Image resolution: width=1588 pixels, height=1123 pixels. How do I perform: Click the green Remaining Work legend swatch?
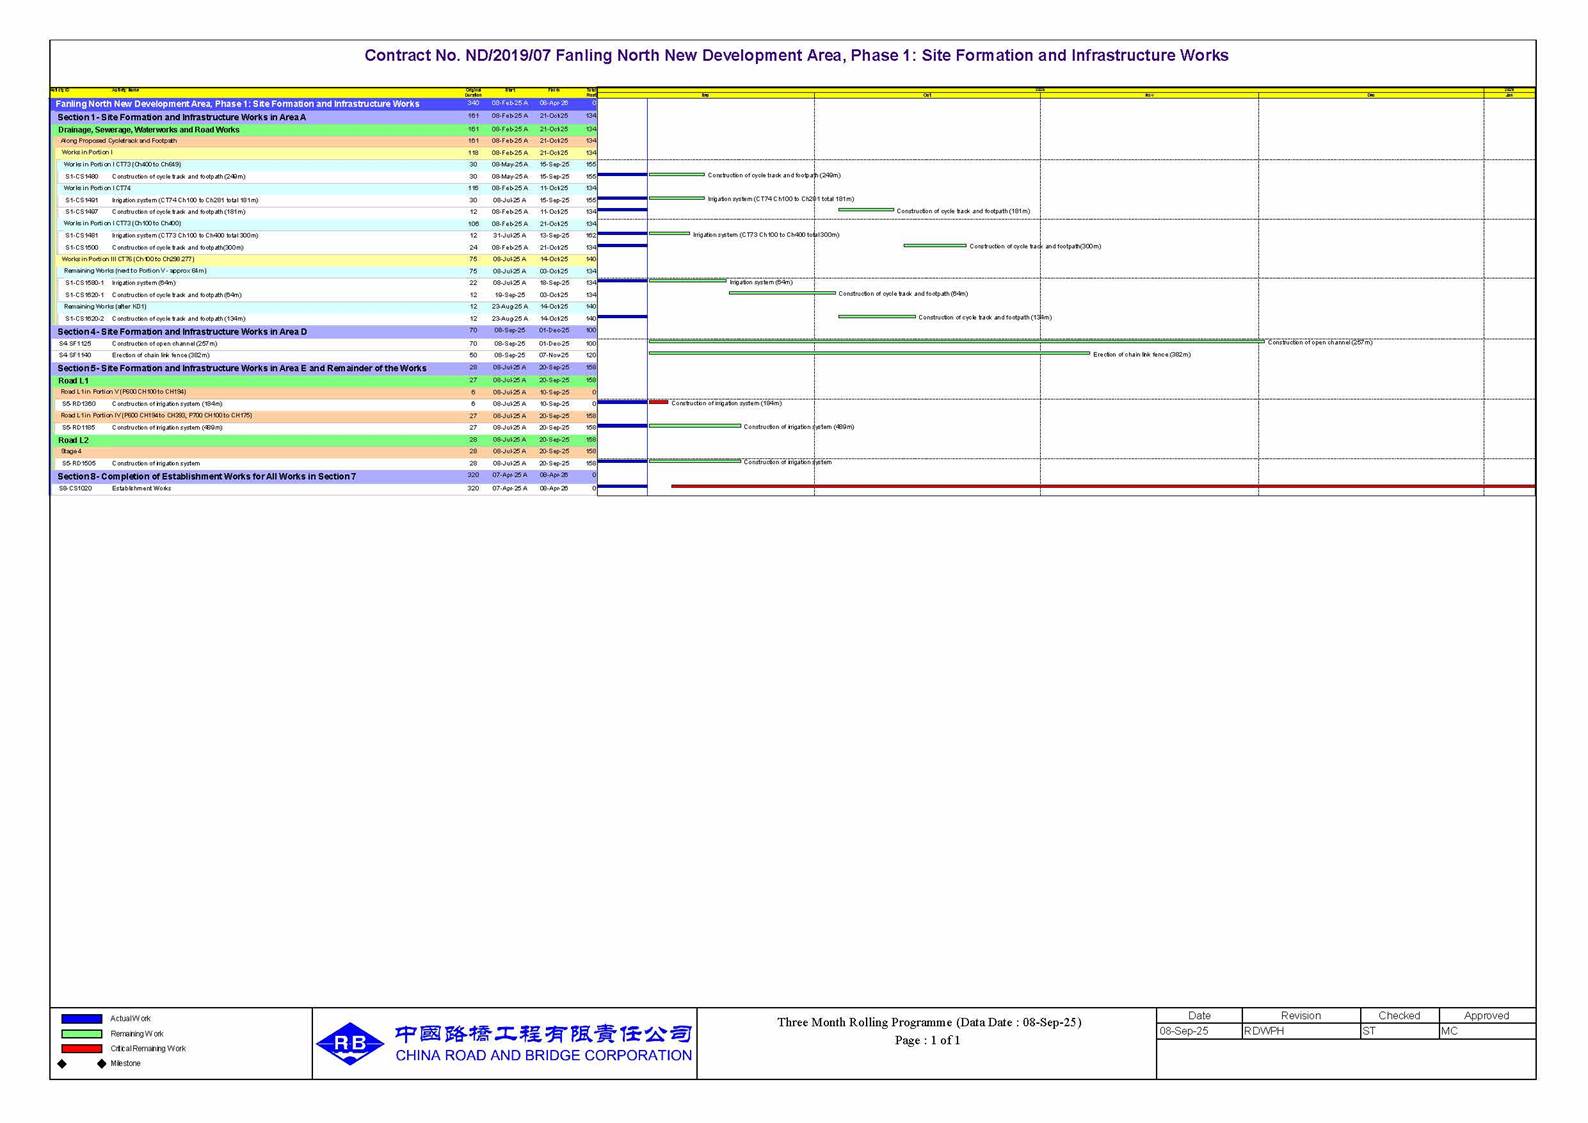(x=81, y=1034)
